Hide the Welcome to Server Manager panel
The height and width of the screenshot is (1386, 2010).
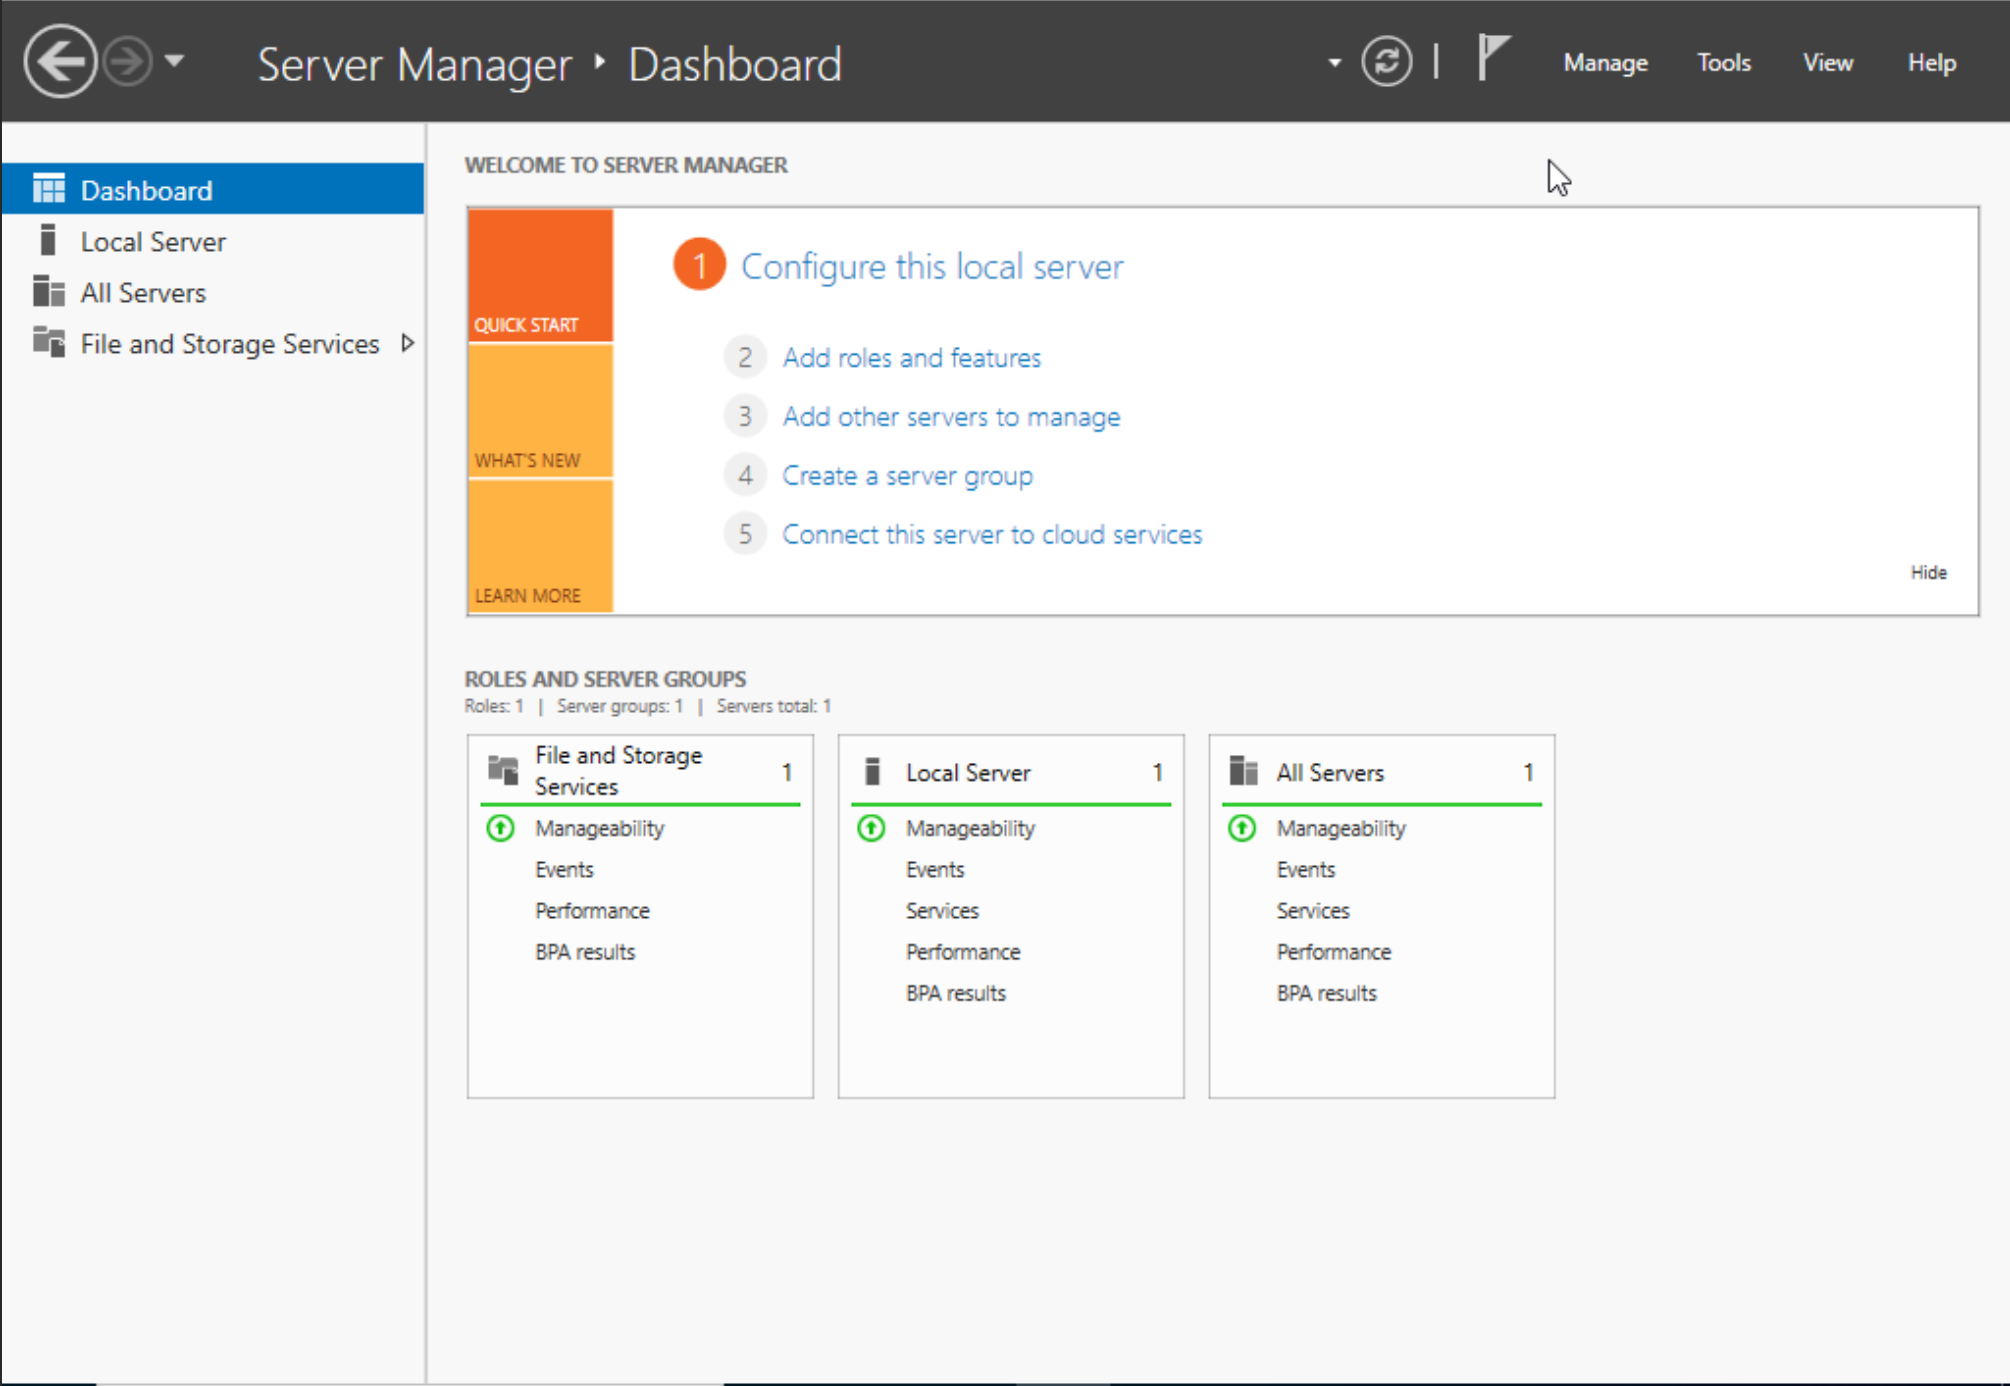(x=1929, y=572)
